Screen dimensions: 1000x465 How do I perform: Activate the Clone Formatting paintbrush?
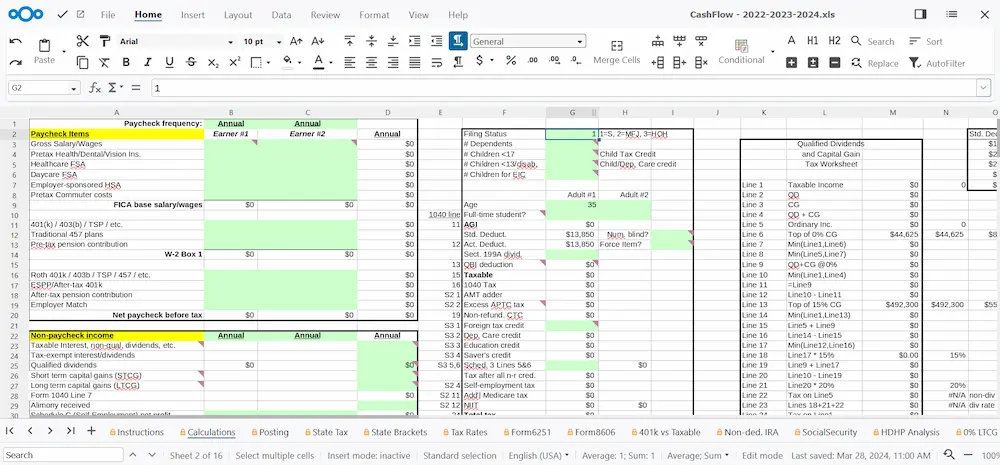click(x=104, y=41)
